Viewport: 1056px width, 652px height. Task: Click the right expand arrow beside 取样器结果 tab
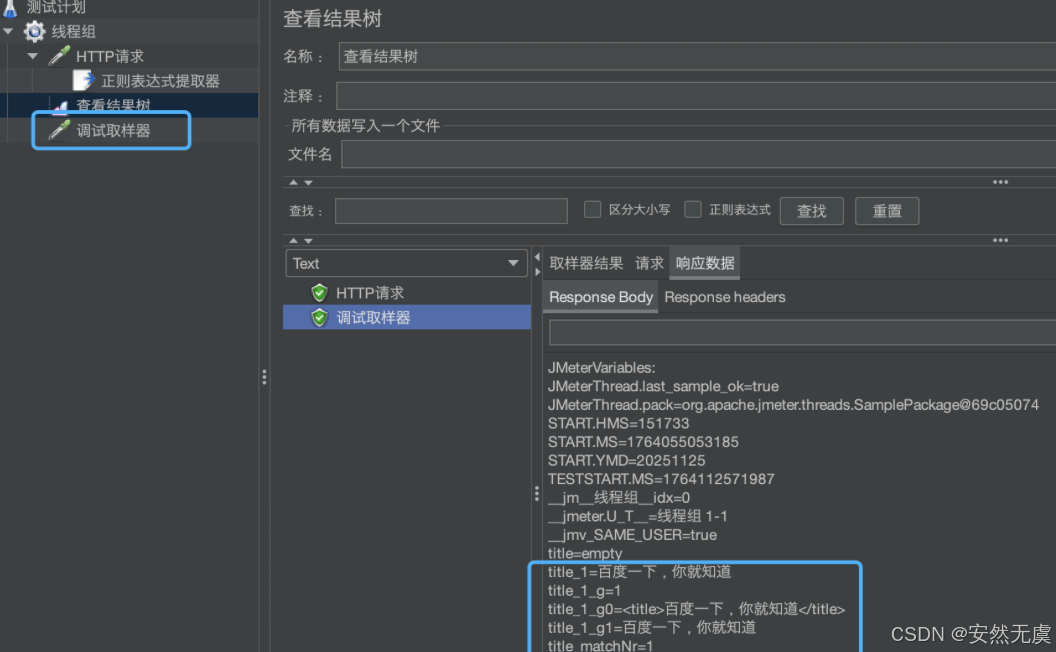537,271
